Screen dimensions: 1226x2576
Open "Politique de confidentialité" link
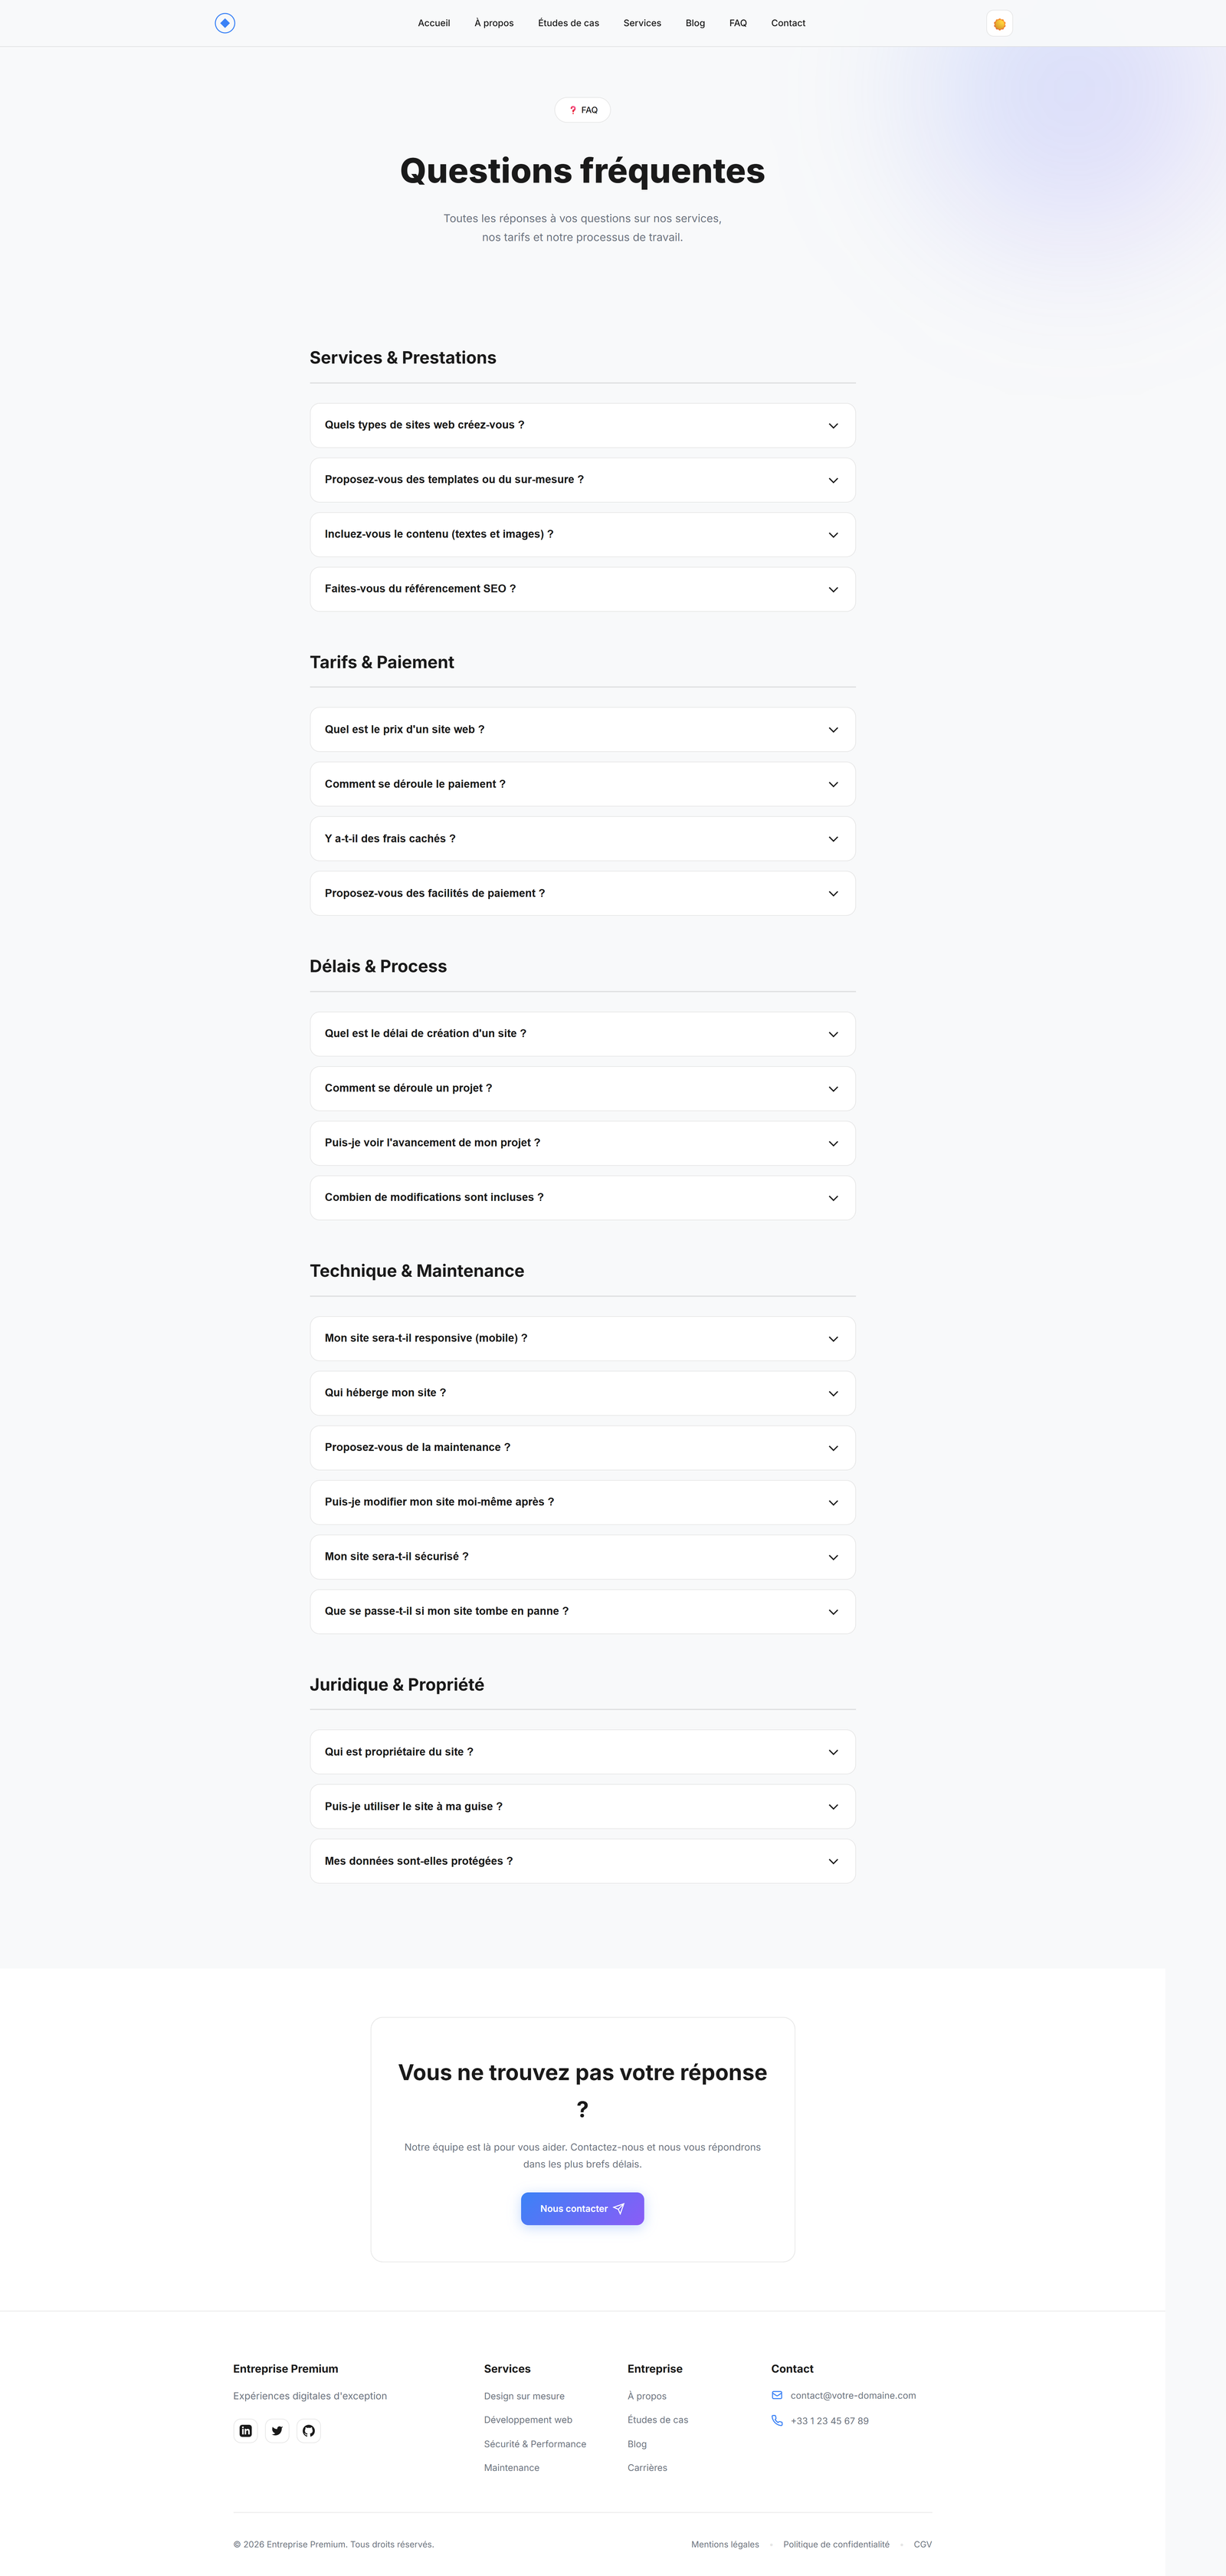point(836,2545)
